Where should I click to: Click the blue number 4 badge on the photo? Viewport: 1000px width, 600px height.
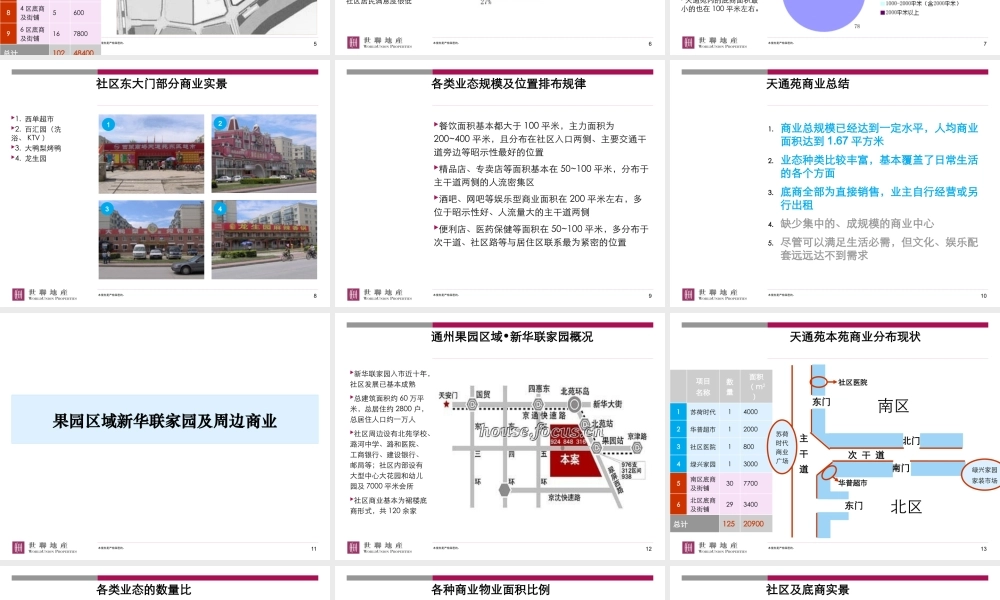[220, 209]
